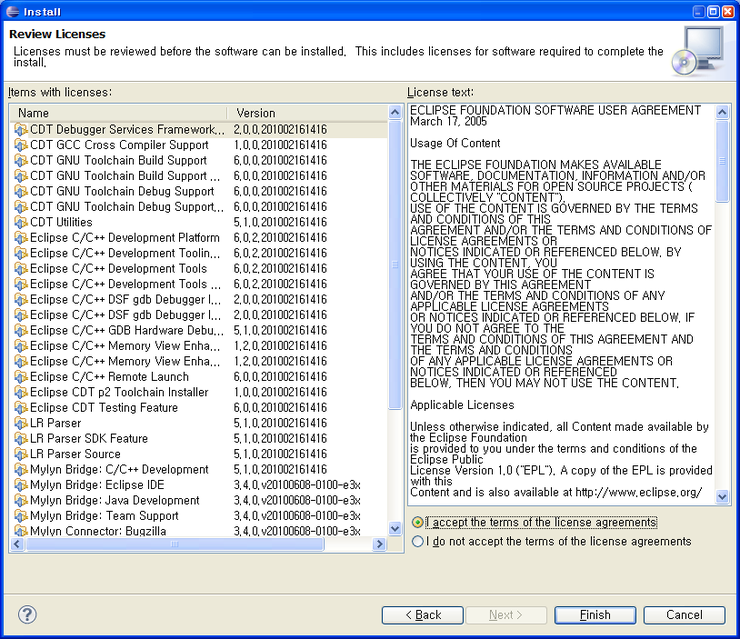Click the icon beside Mylyn Bridge: Java Development

(x=20, y=501)
